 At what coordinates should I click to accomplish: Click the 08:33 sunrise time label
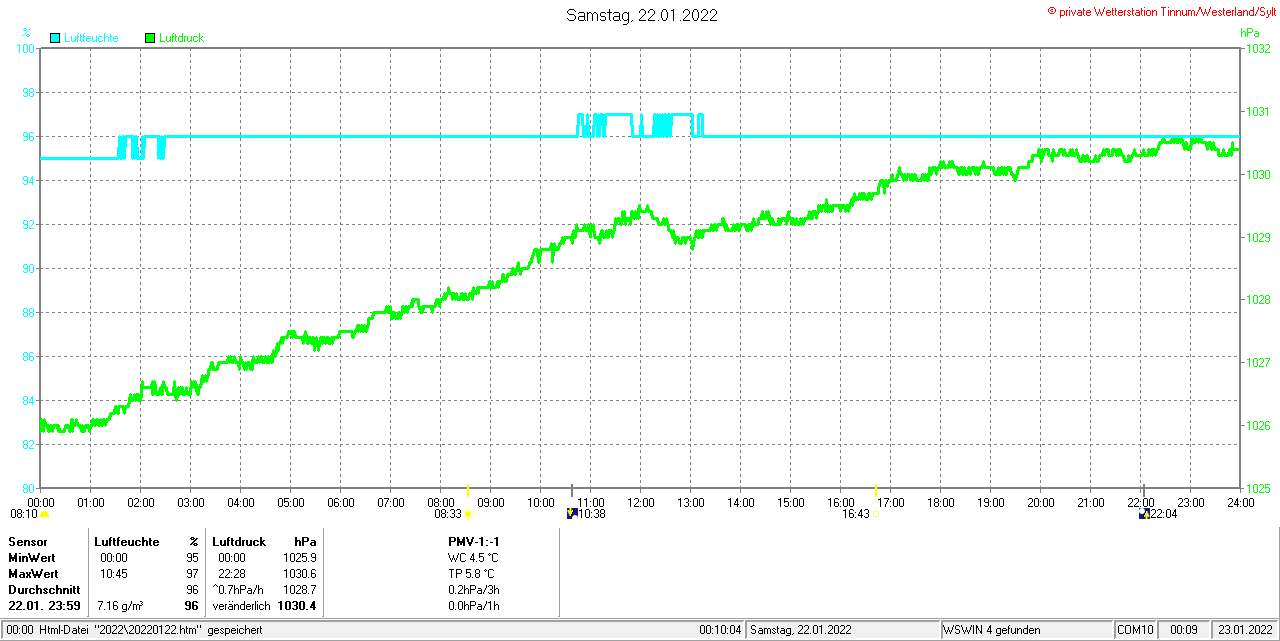(448, 514)
